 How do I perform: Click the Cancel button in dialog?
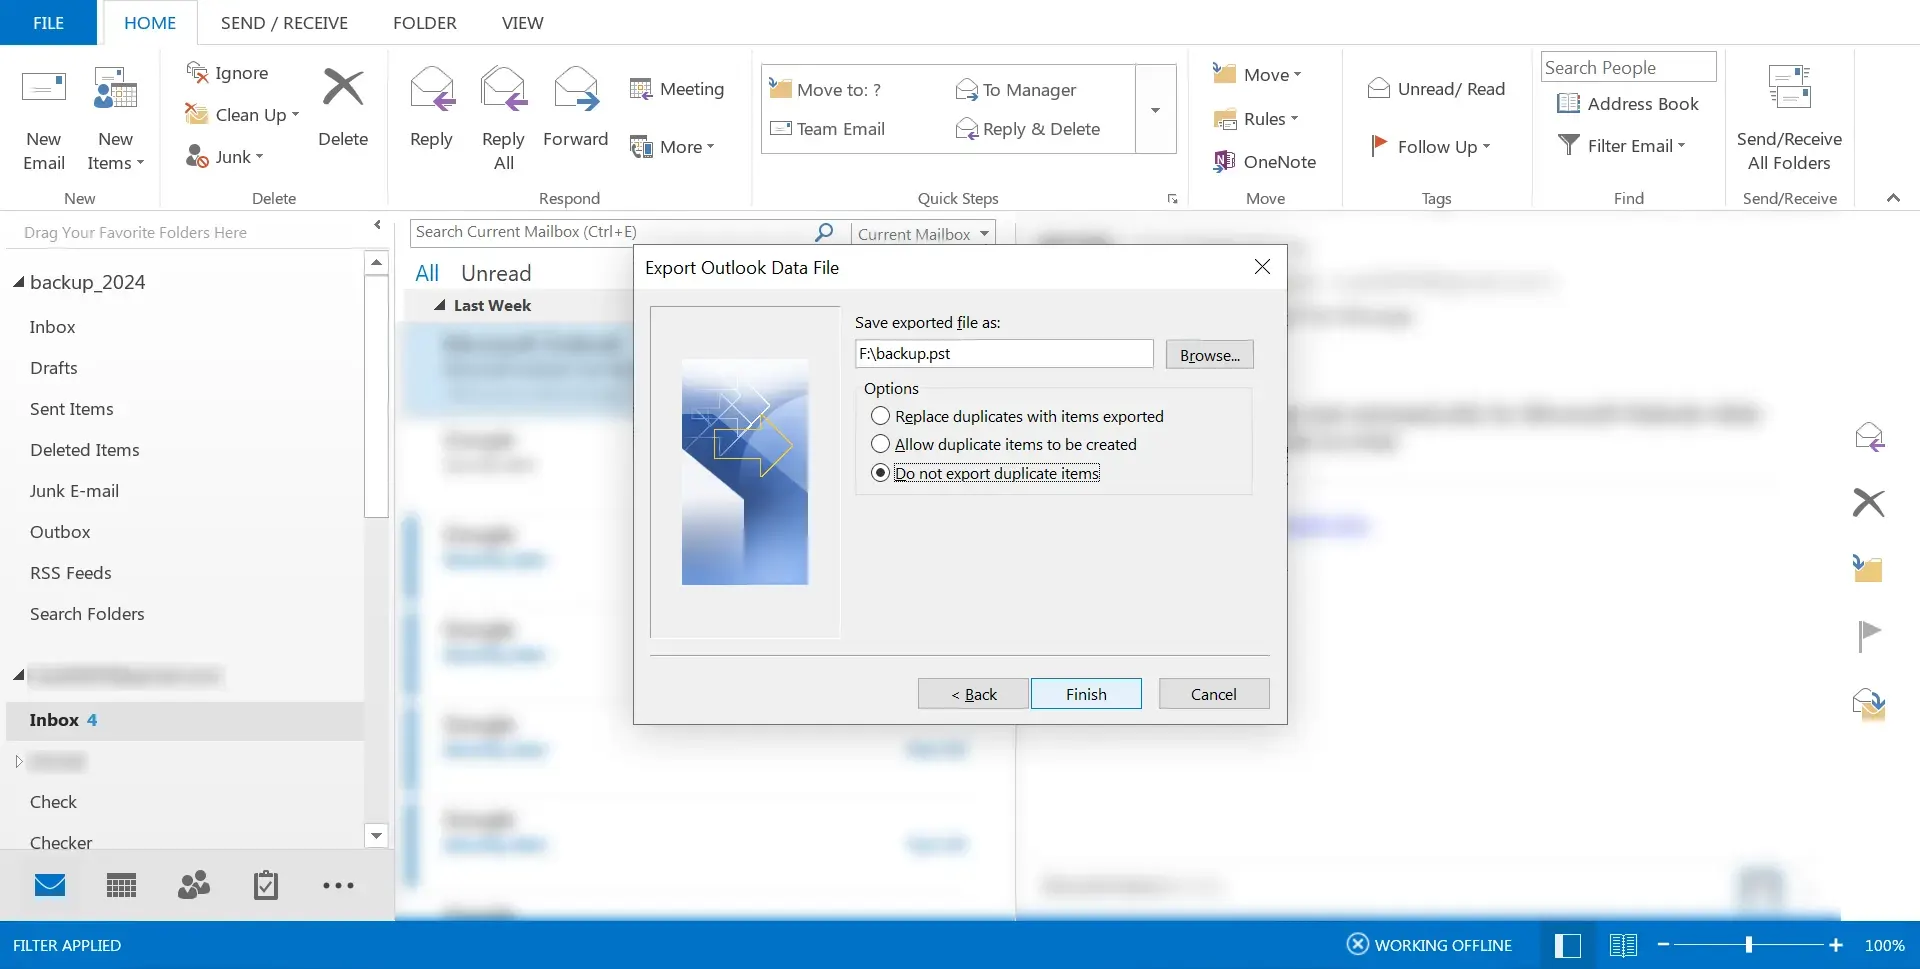(x=1214, y=694)
